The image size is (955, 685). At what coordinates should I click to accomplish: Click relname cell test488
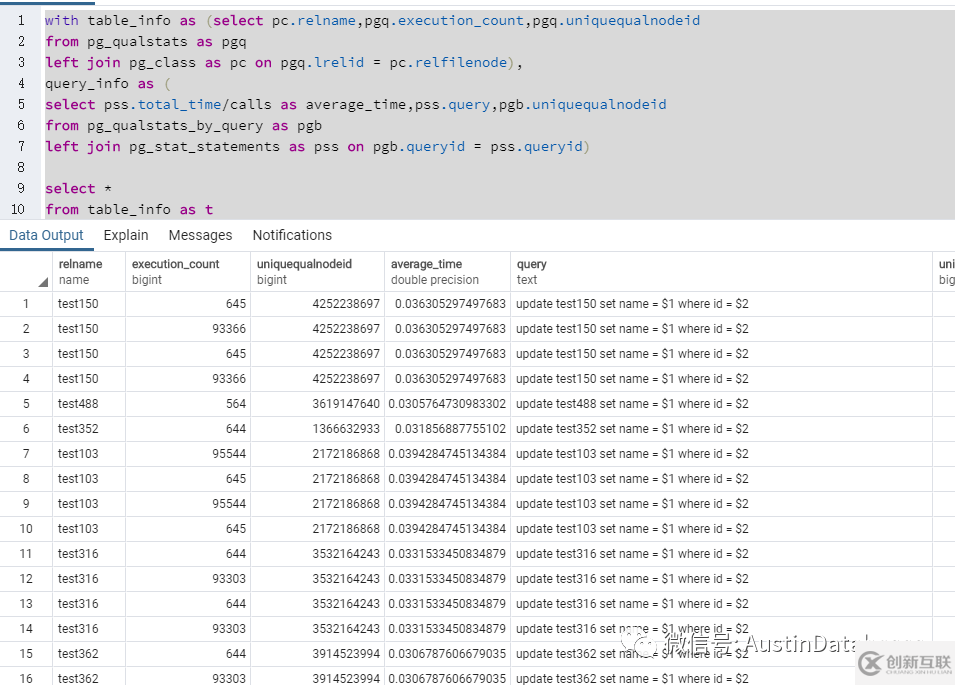(89, 404)
